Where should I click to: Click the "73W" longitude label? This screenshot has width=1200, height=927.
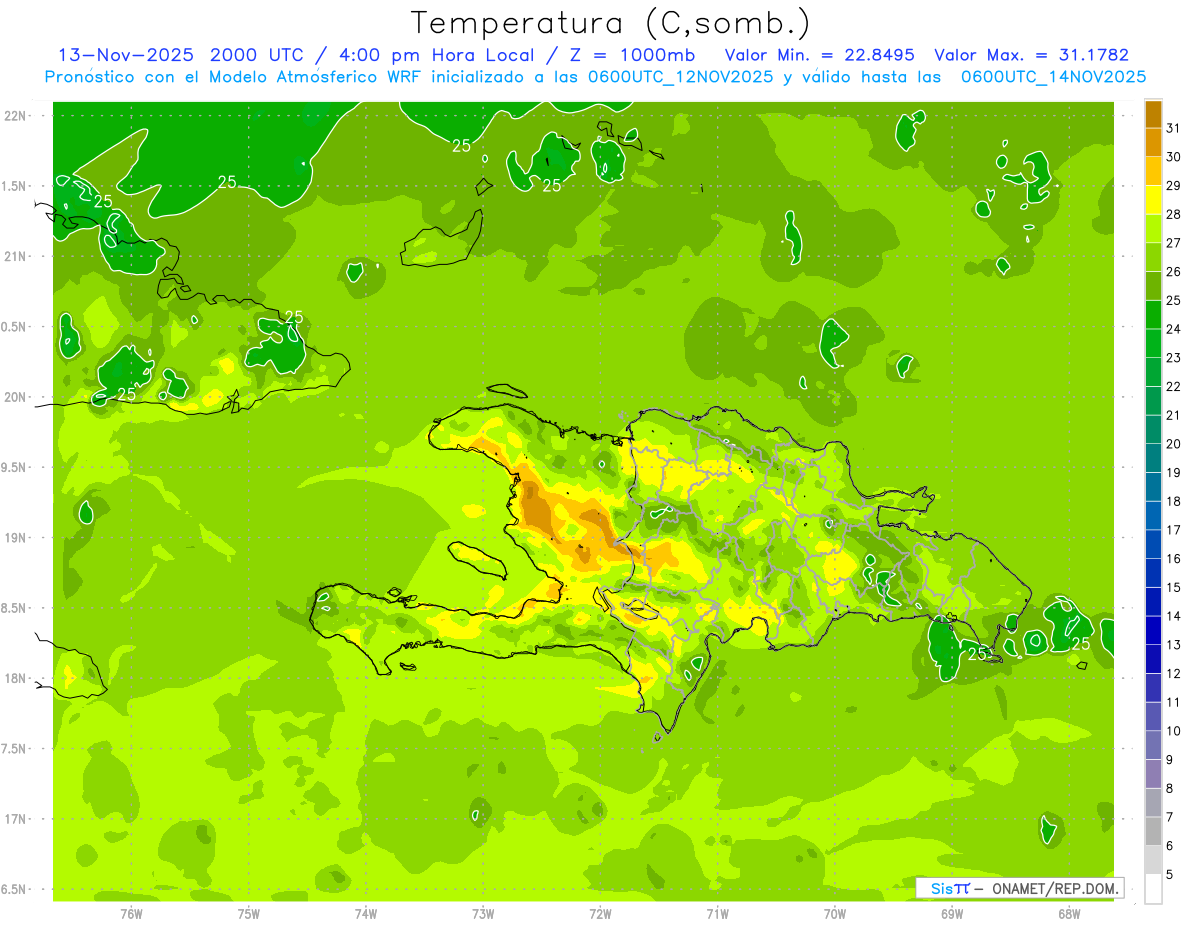pyautogui.click(x=483, y=913)
